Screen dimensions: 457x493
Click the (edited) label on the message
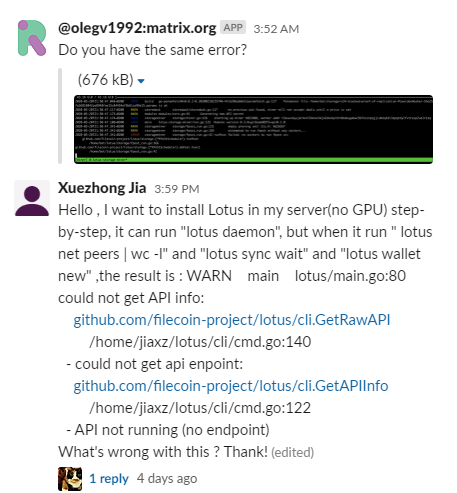pos(293,453)
